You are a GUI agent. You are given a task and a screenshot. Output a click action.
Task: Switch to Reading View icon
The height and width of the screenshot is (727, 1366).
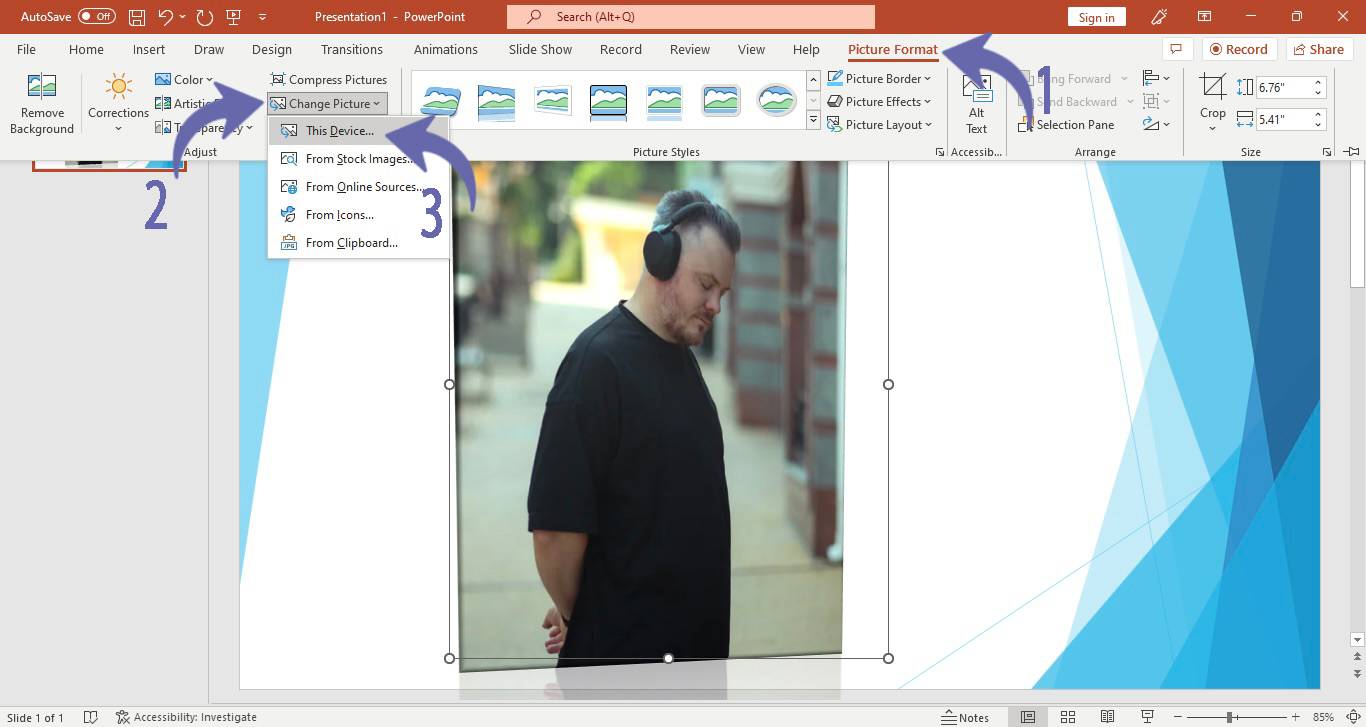1107,717
